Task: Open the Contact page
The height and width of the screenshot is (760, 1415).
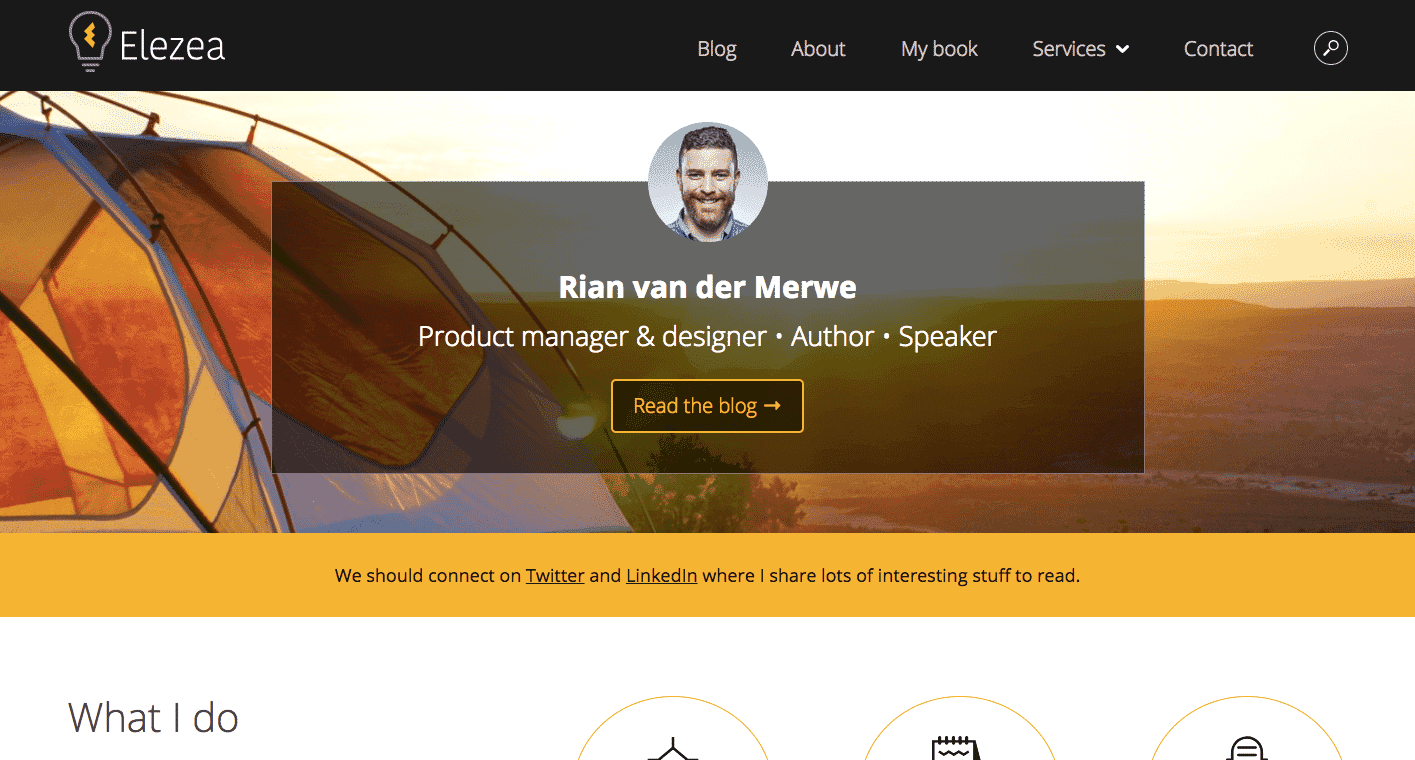Action: (x=1218, y=49)
